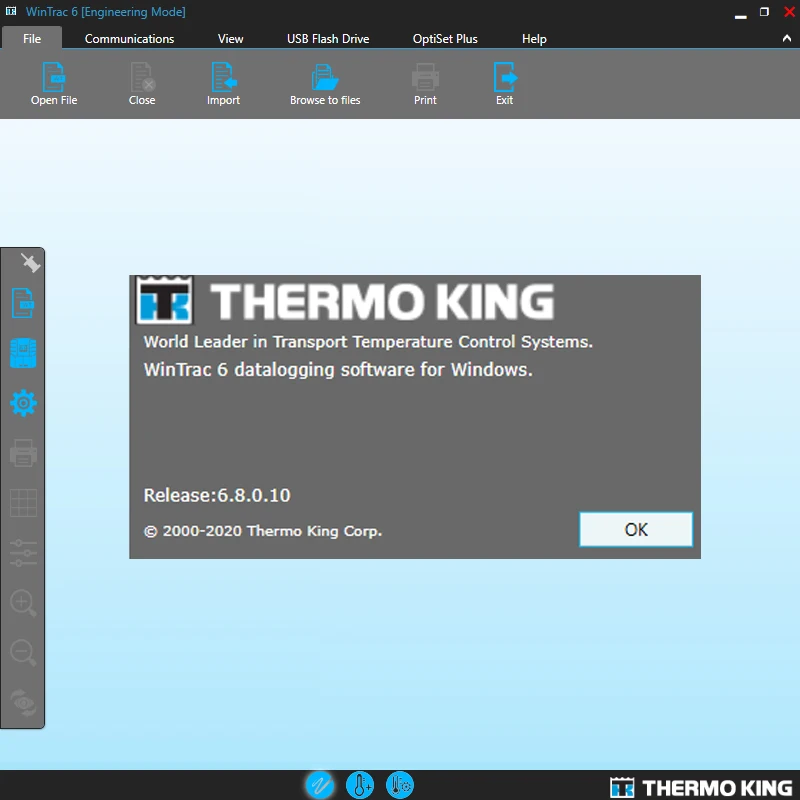
Task: Click the bottom thermometer plus icon
Action: click(x=360, y=785)
